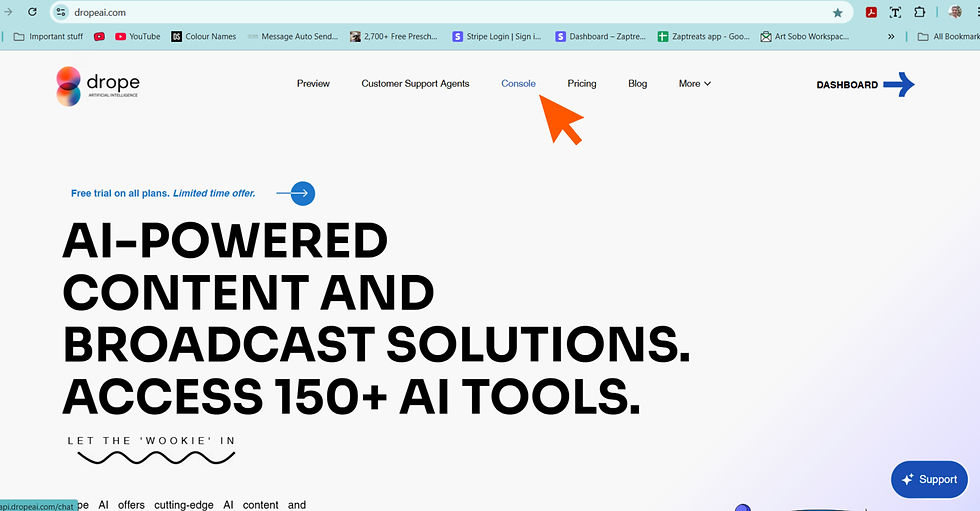Viewport: 980px width, 511px height.
Task: Reload the page with the refresh icon
Action: 32,12
